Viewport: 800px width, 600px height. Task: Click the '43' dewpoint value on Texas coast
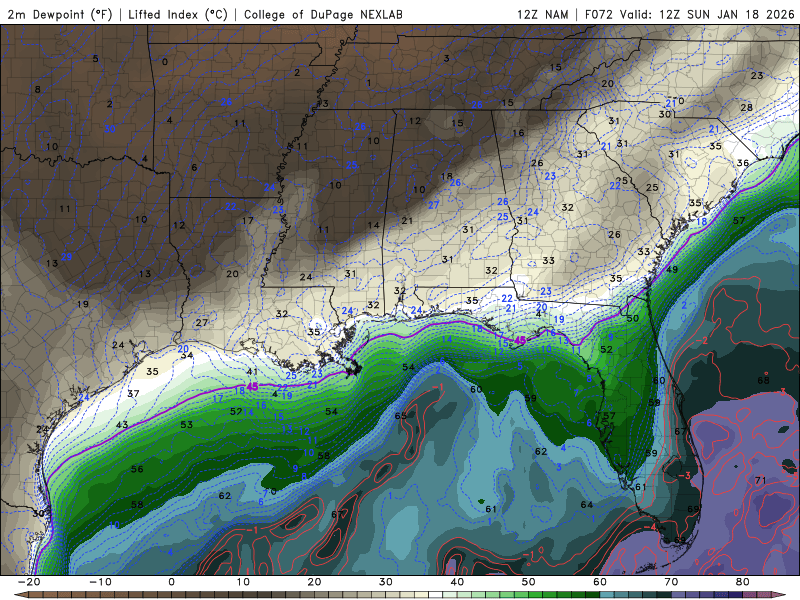[122, 424]
